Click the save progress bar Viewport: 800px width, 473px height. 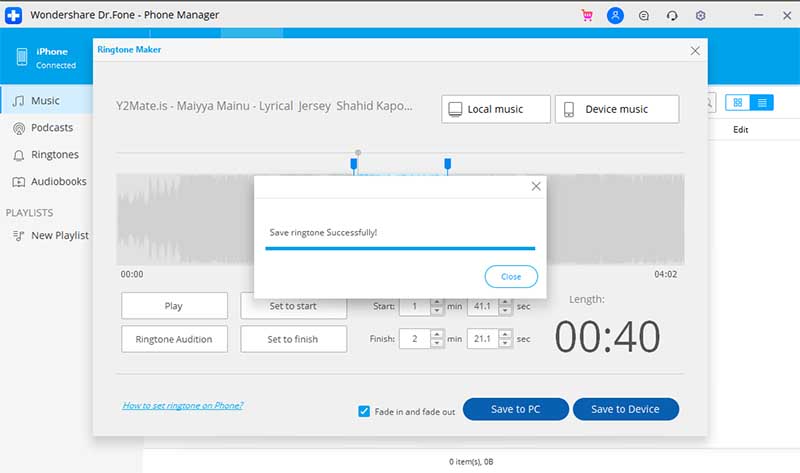pos(400,248)
